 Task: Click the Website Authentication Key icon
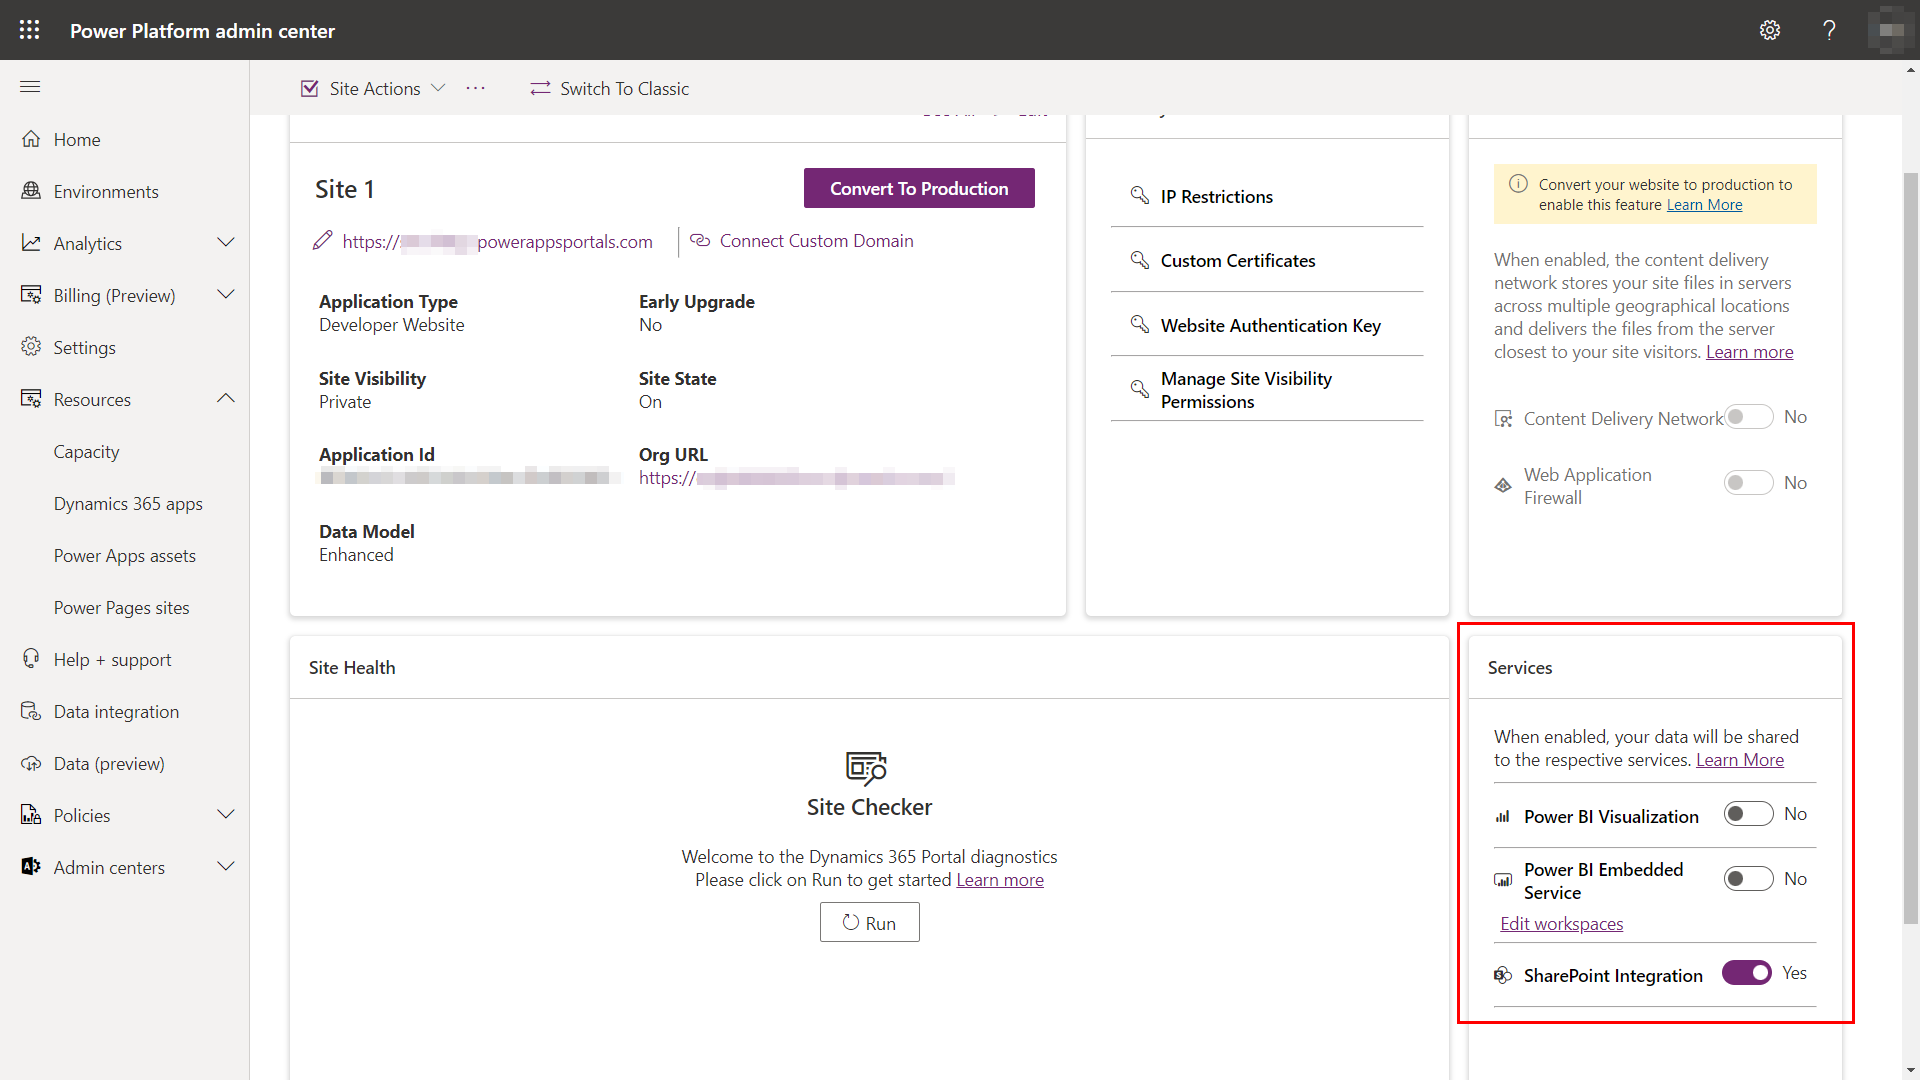click(1137, 324)
